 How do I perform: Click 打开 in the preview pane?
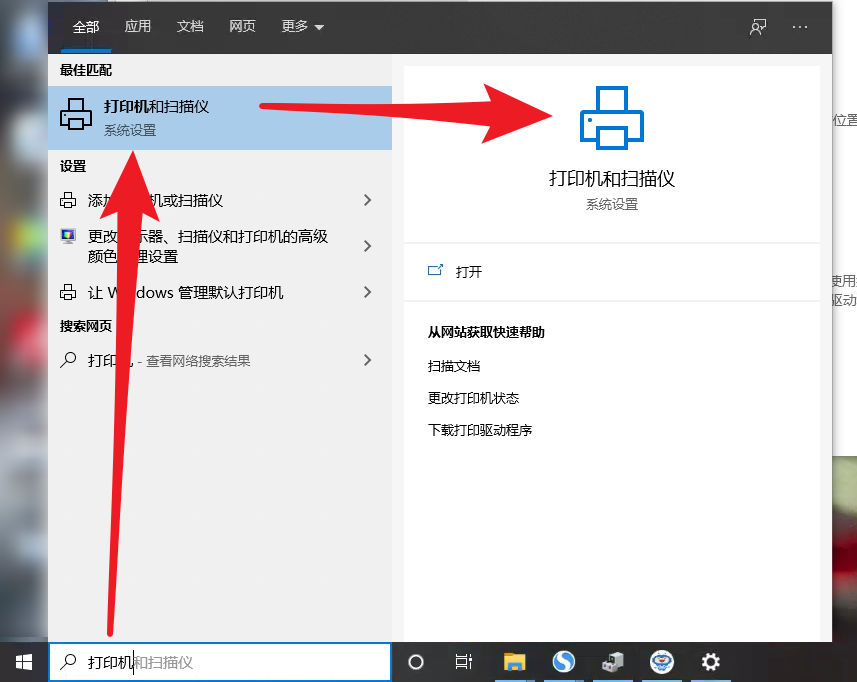[469, 272]
